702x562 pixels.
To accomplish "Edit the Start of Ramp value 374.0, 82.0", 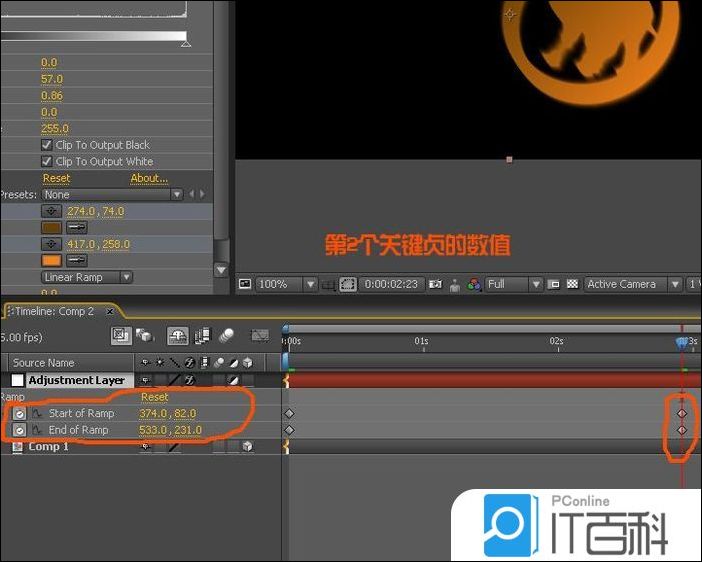I will click(167, 413).
